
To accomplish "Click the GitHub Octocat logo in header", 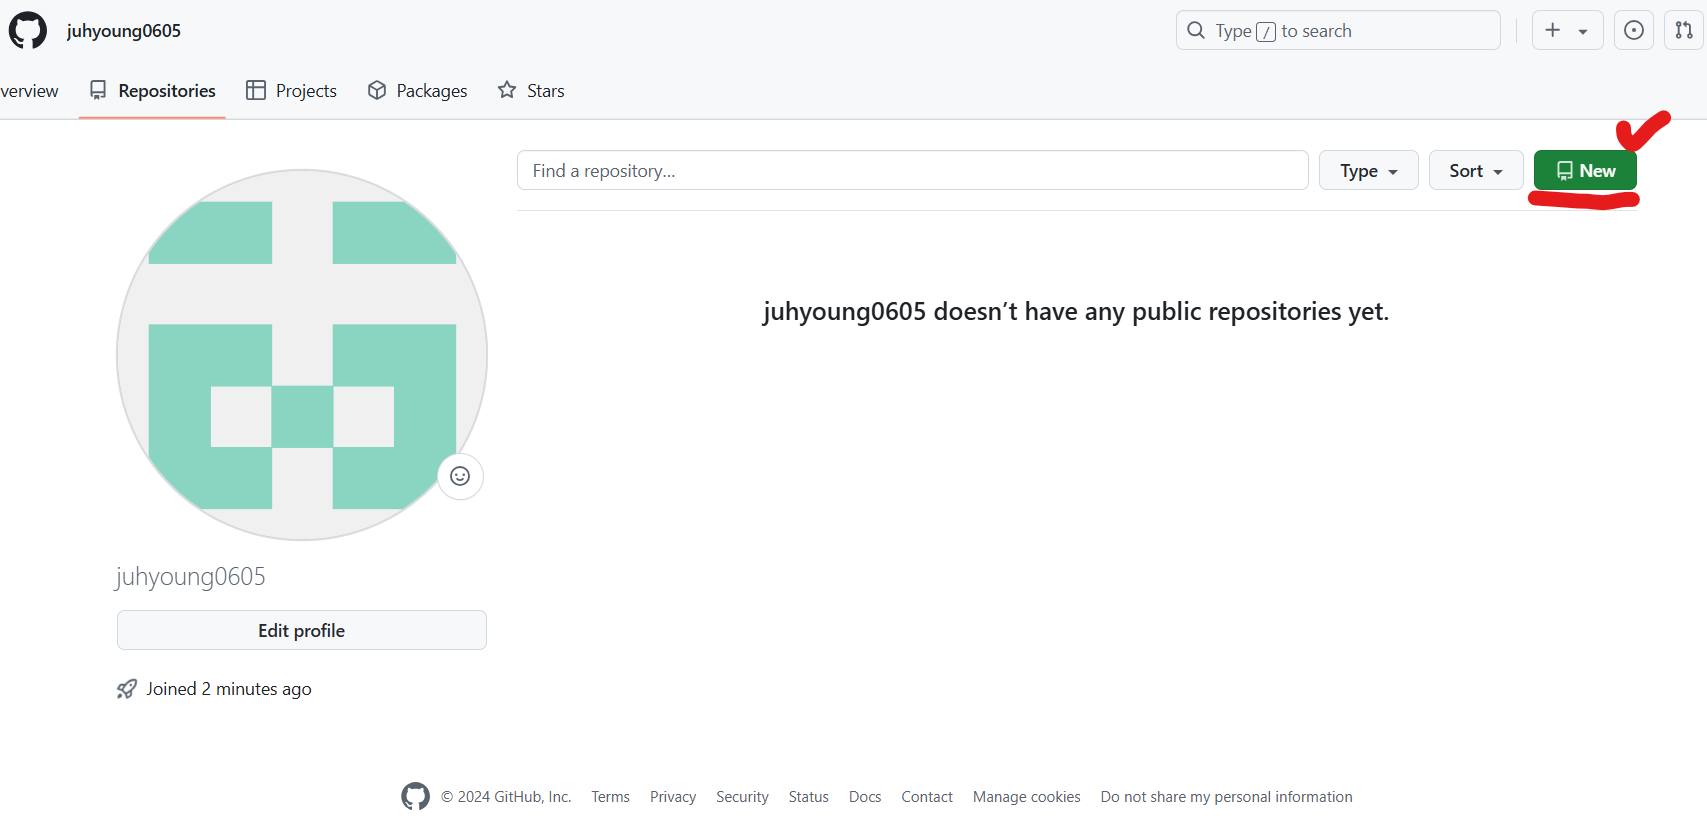I will [x=28, y=31].
